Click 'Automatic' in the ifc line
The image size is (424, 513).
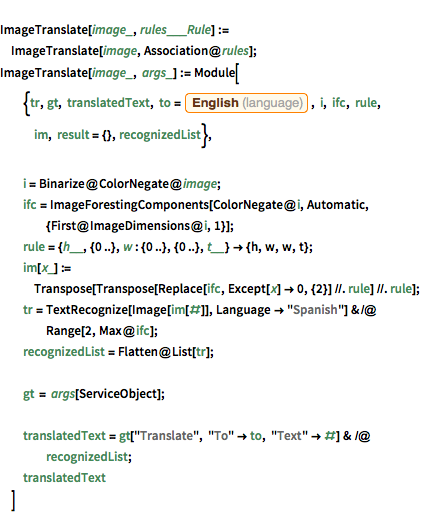(x=336, y=205)
